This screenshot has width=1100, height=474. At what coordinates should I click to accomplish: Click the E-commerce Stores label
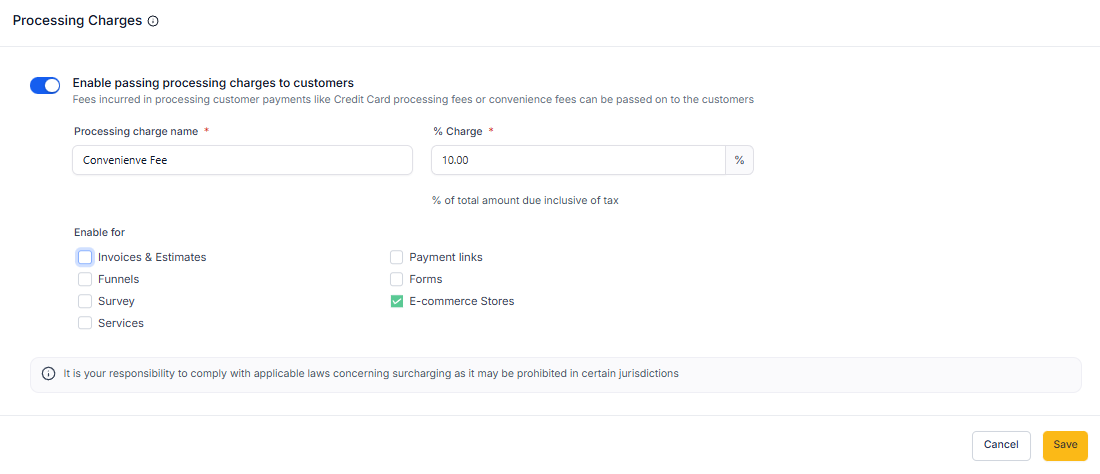point(462,301)
